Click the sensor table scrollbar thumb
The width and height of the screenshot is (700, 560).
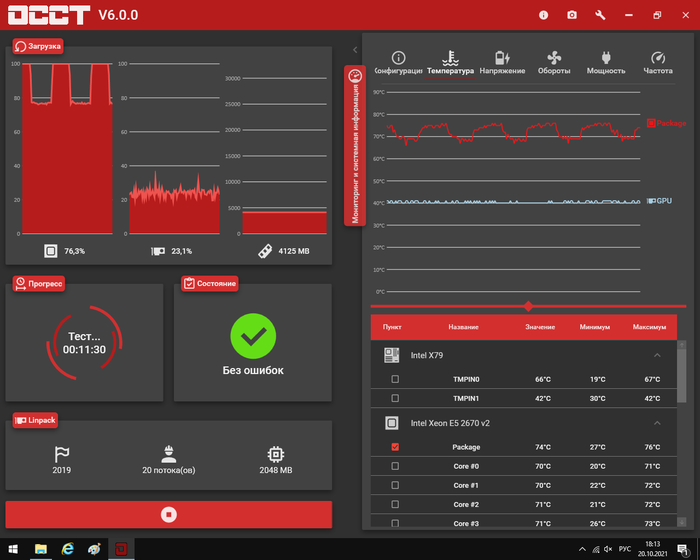[x=681, y=376]
